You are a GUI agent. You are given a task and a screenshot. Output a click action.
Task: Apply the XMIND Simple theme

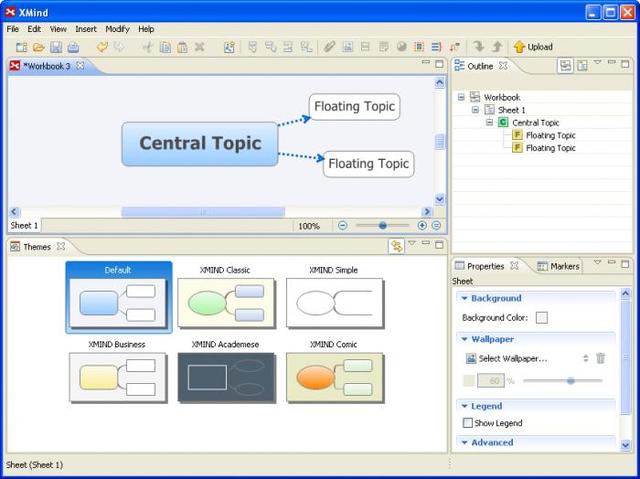(x=334, y=298)
